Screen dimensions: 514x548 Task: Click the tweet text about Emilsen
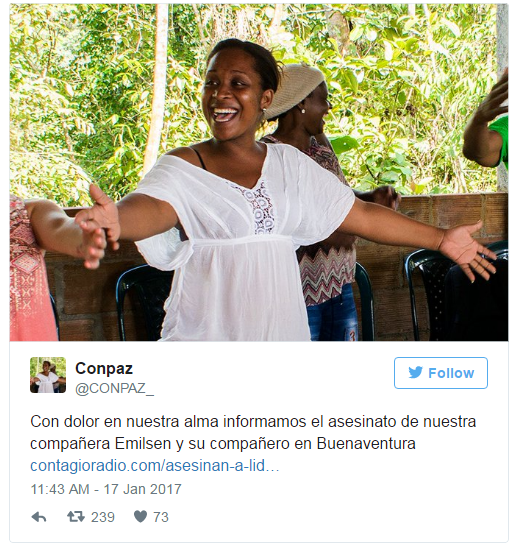tap(253, 433)
